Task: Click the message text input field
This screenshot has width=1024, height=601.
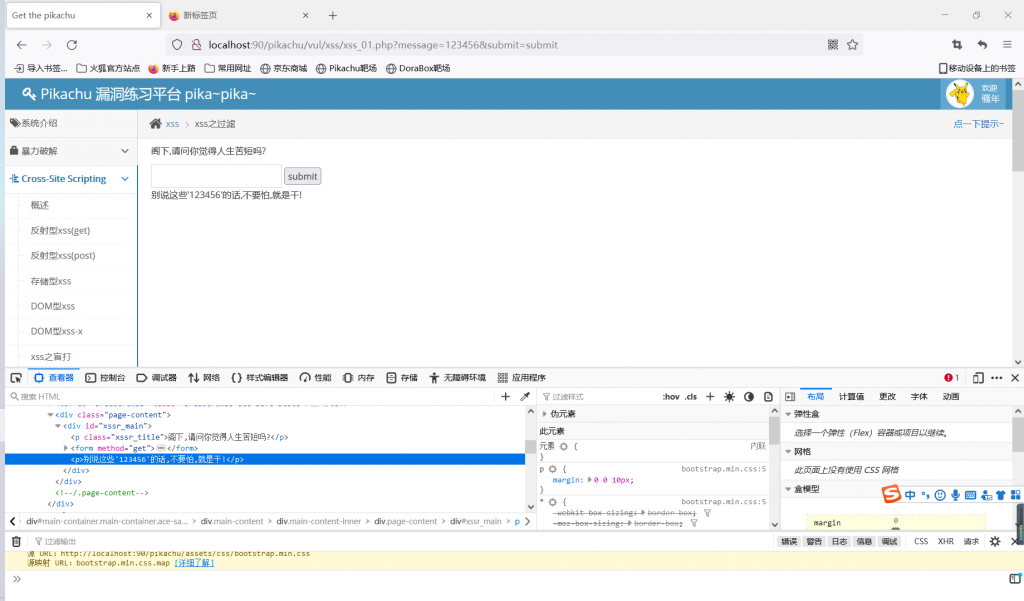Action: pos(216,176)
